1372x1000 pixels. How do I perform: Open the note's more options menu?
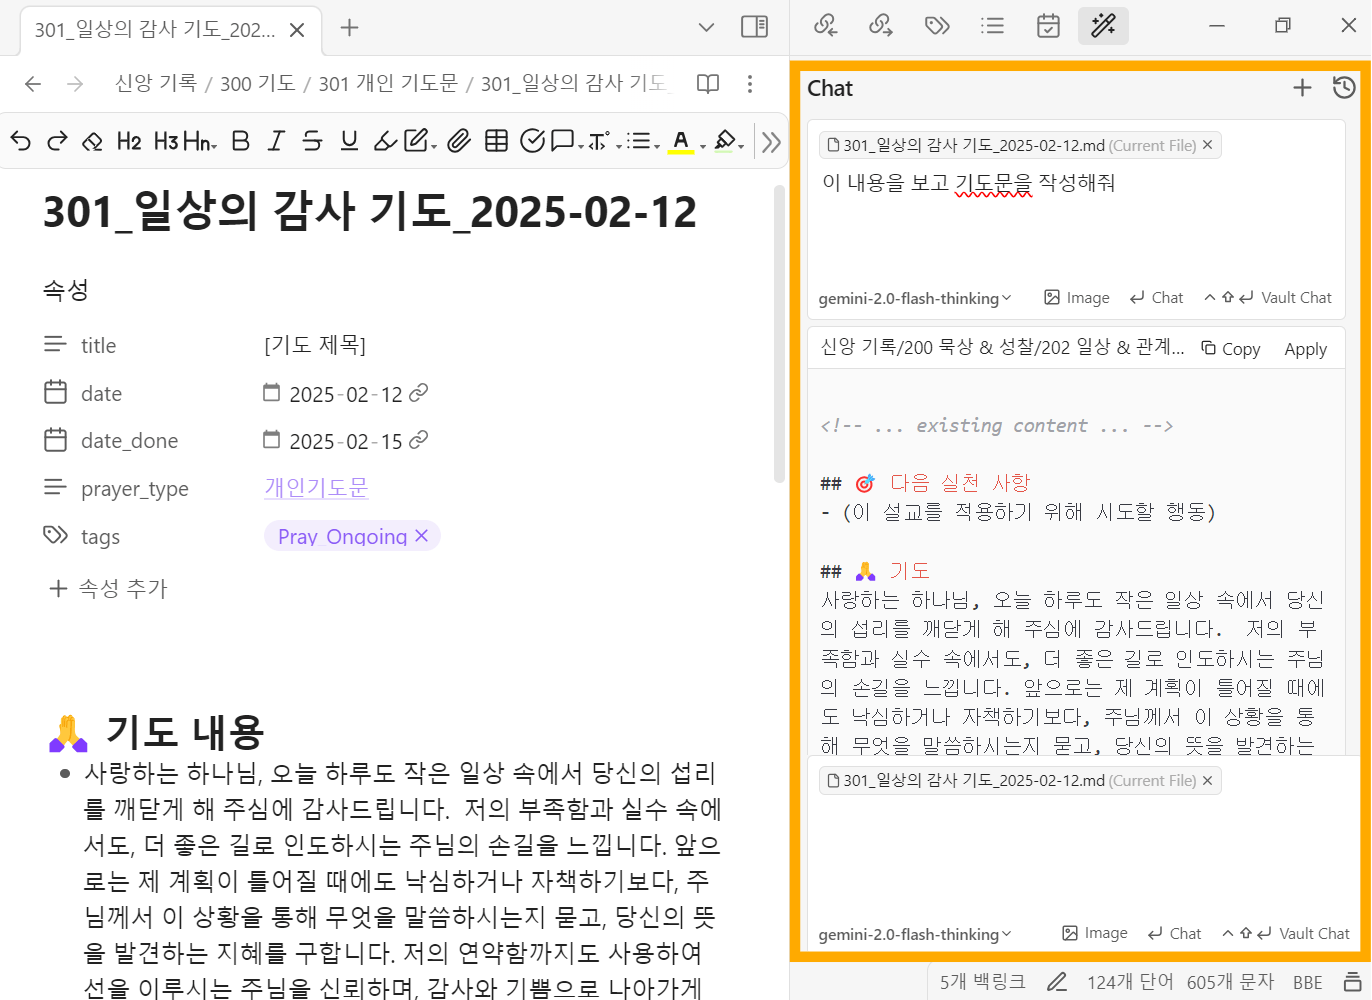750,84
